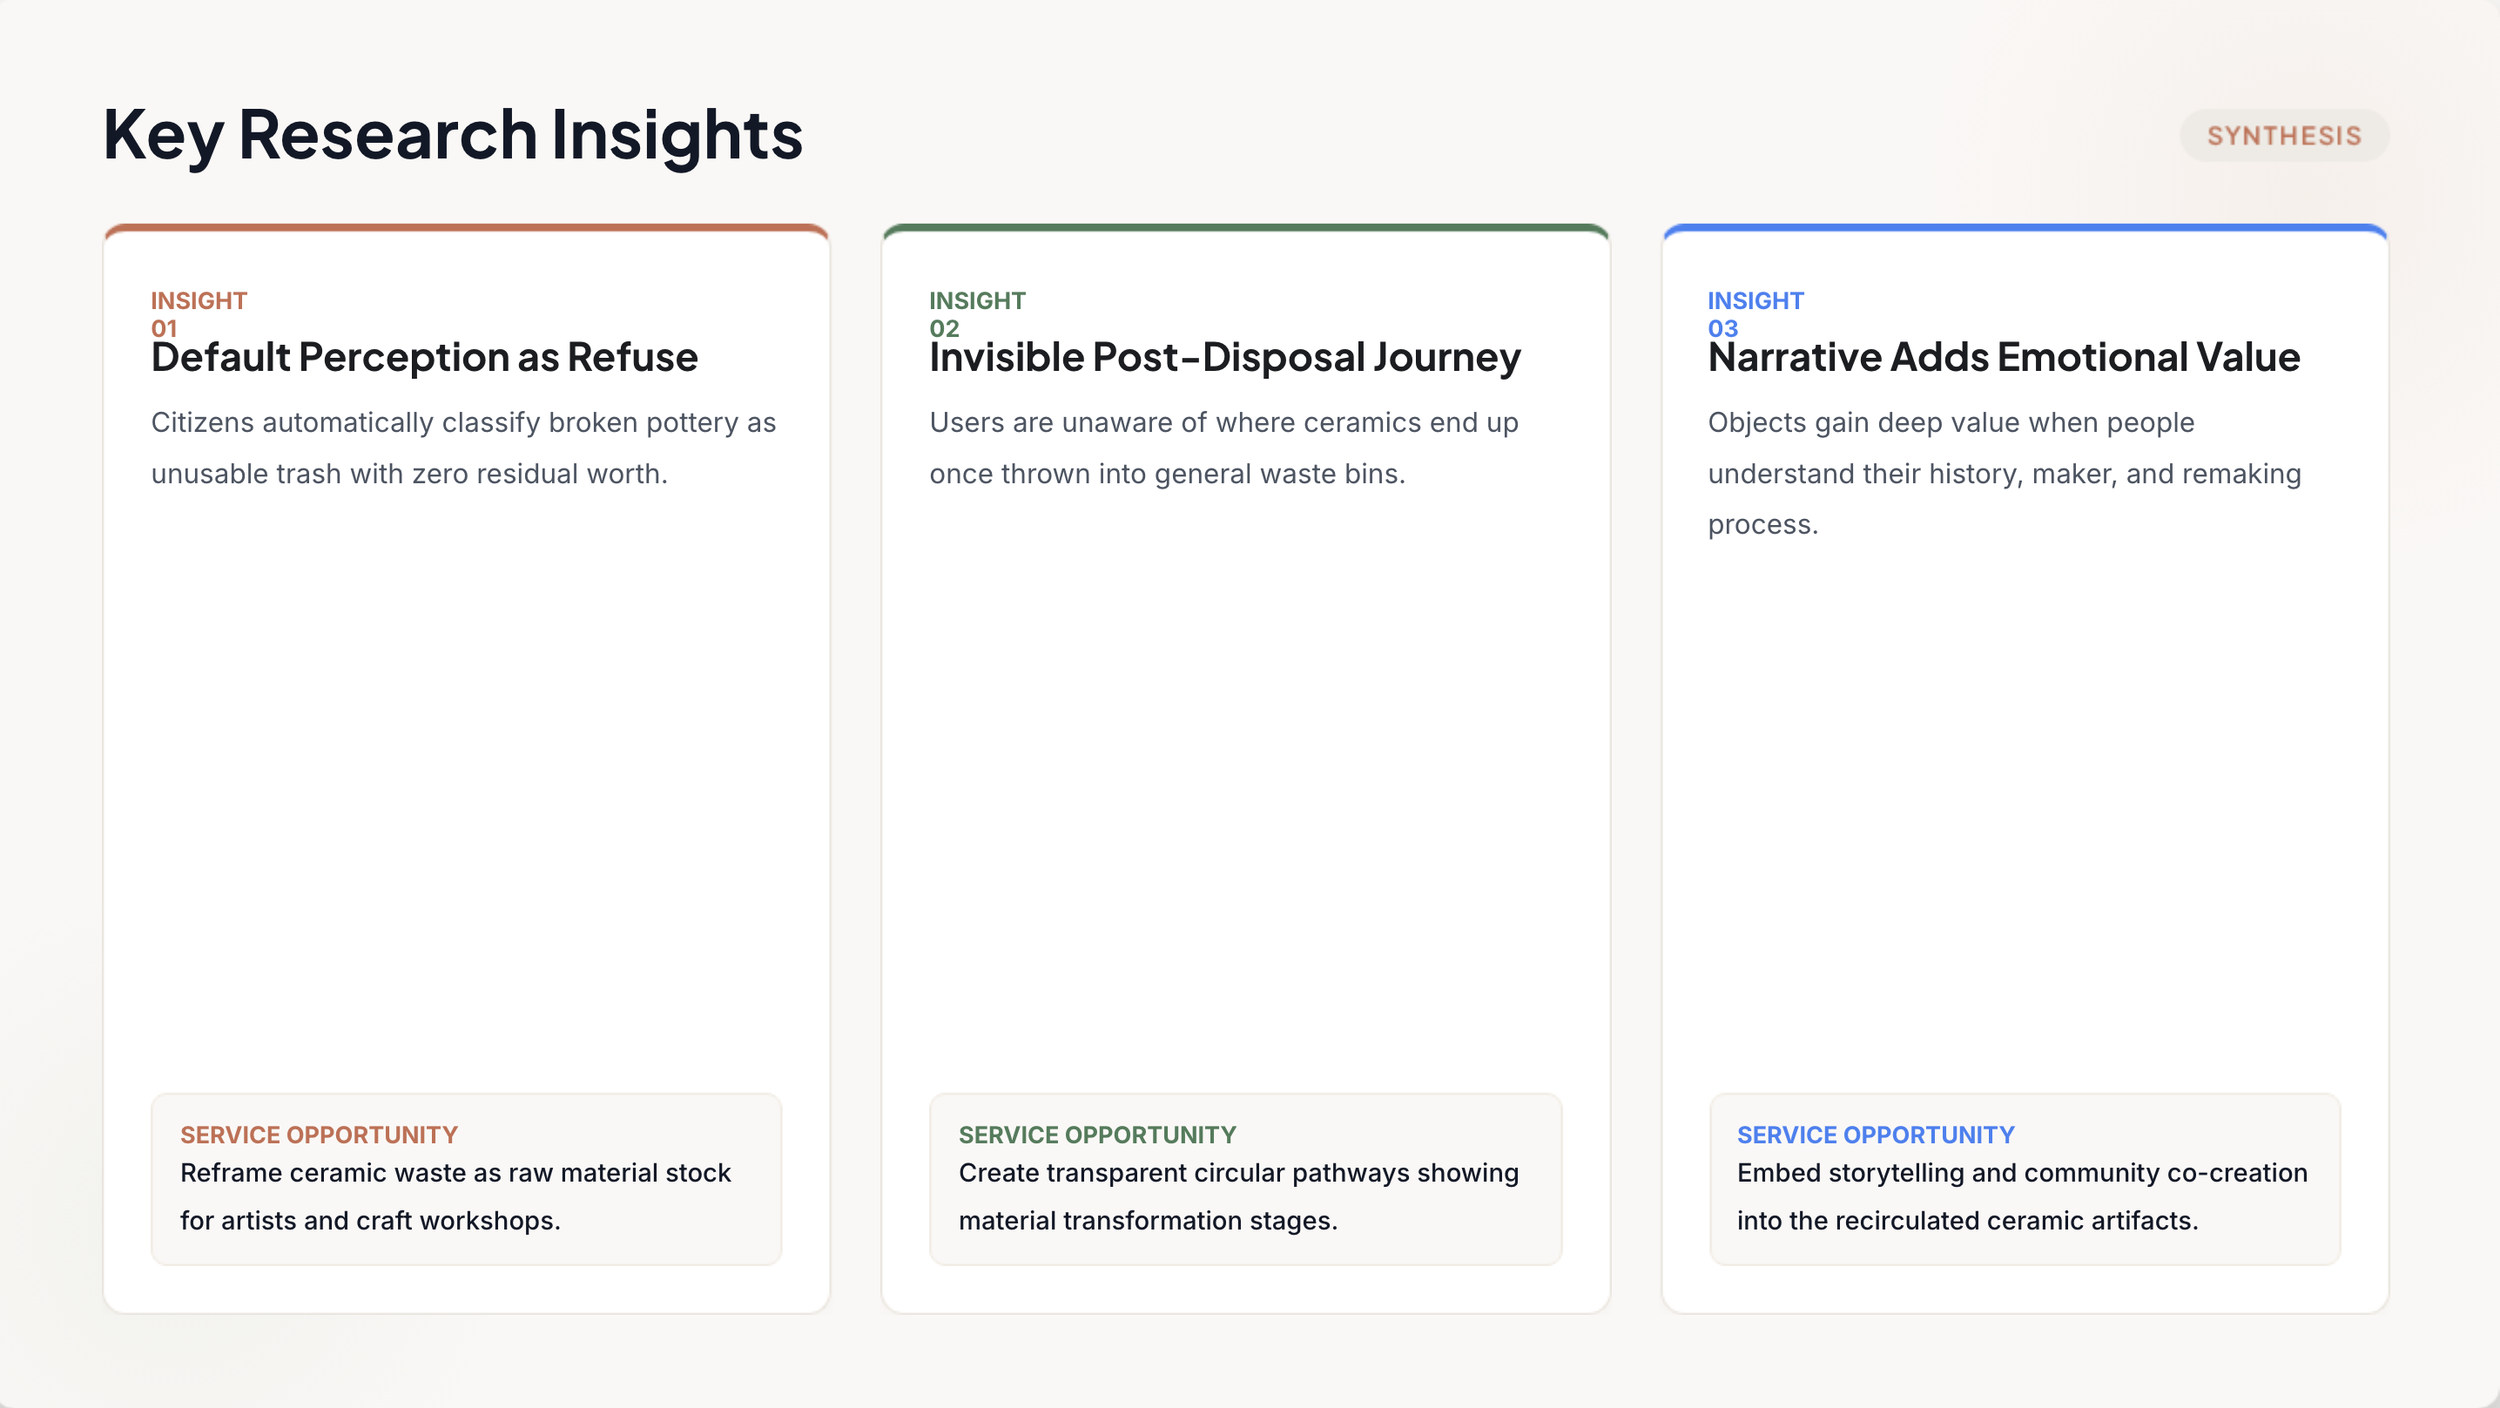Click the blue top bar of third card
The height and width of the screenshot is (1408, 2500).
point(2025,228)
